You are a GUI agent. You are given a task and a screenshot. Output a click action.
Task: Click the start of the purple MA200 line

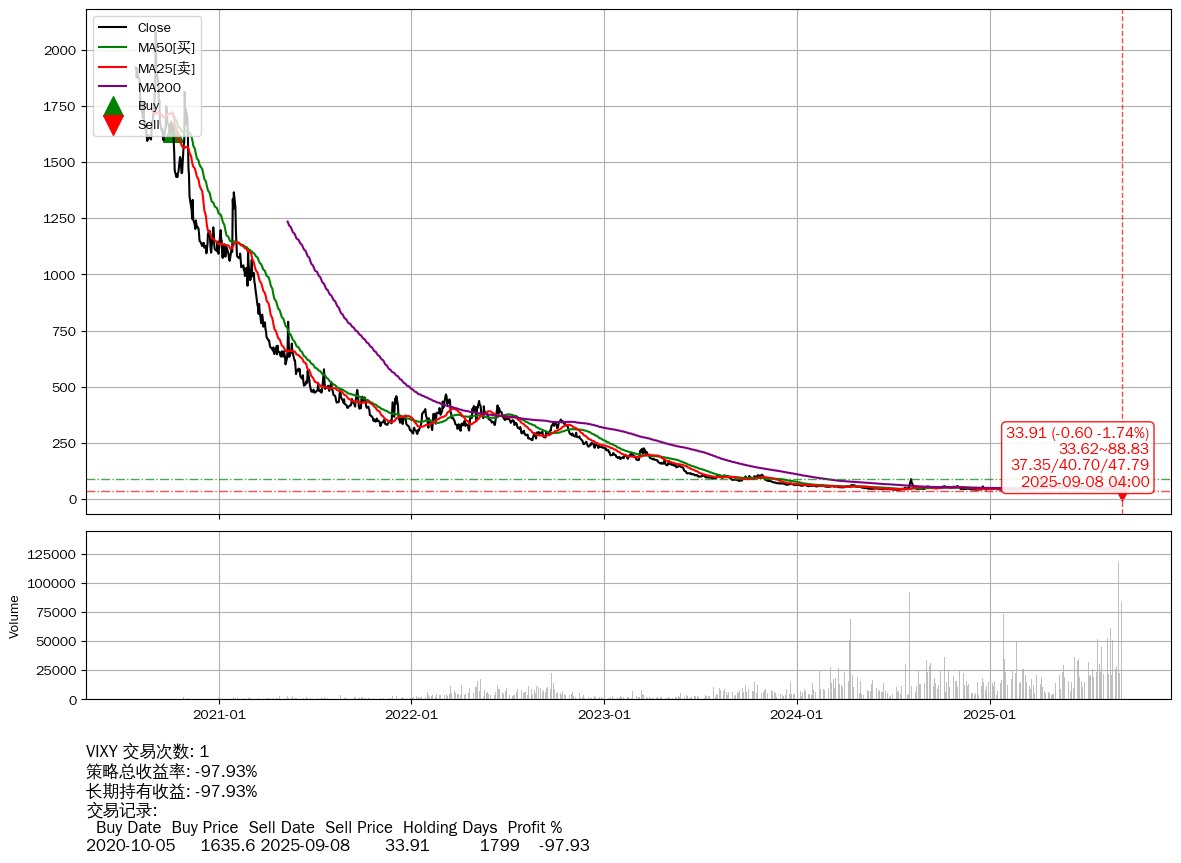288,222
